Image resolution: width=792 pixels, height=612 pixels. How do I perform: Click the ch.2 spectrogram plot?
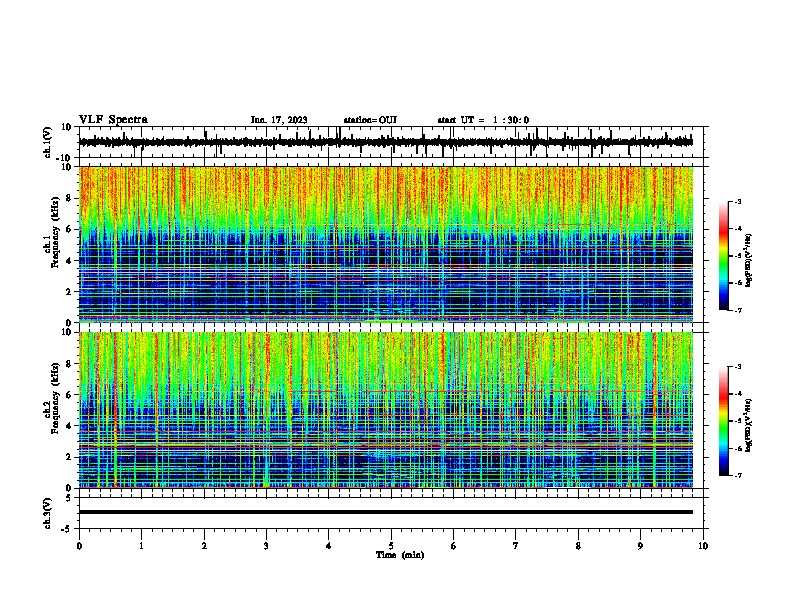click(386, 410)
